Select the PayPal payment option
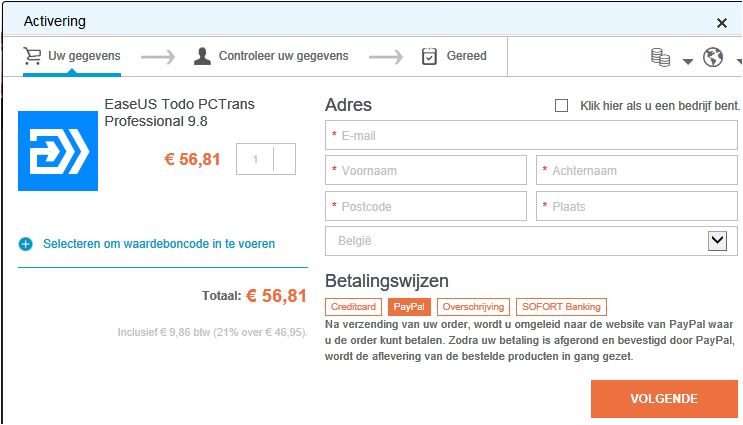743x425 pixels. (x=408, y=307)
